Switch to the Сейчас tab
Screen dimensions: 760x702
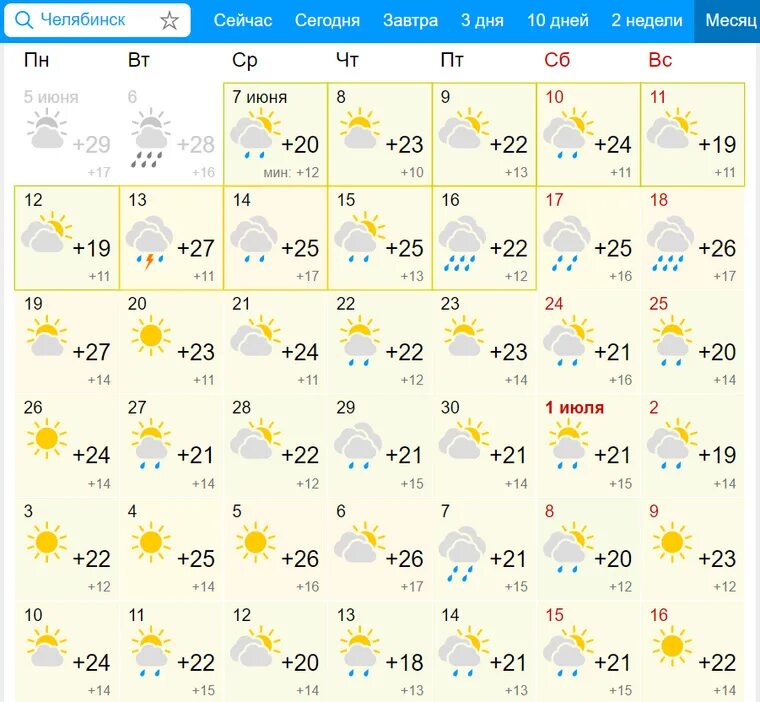point(243,20)
